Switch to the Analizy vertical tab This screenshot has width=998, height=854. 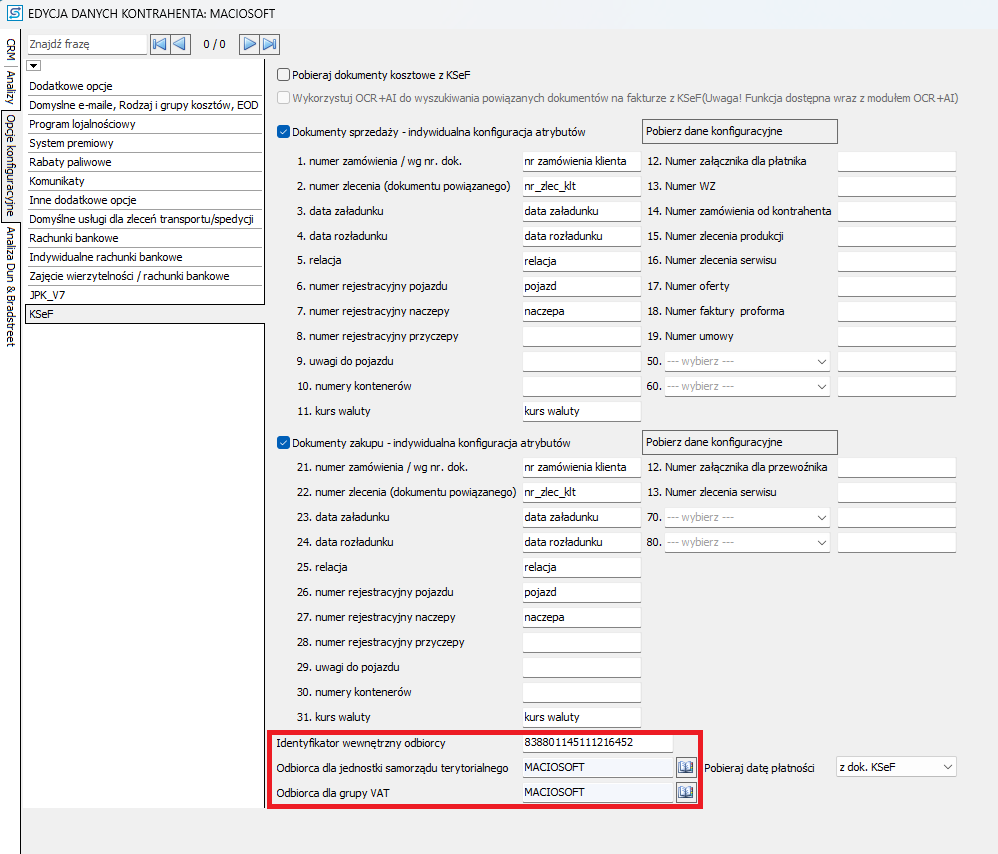click(10, 87)
